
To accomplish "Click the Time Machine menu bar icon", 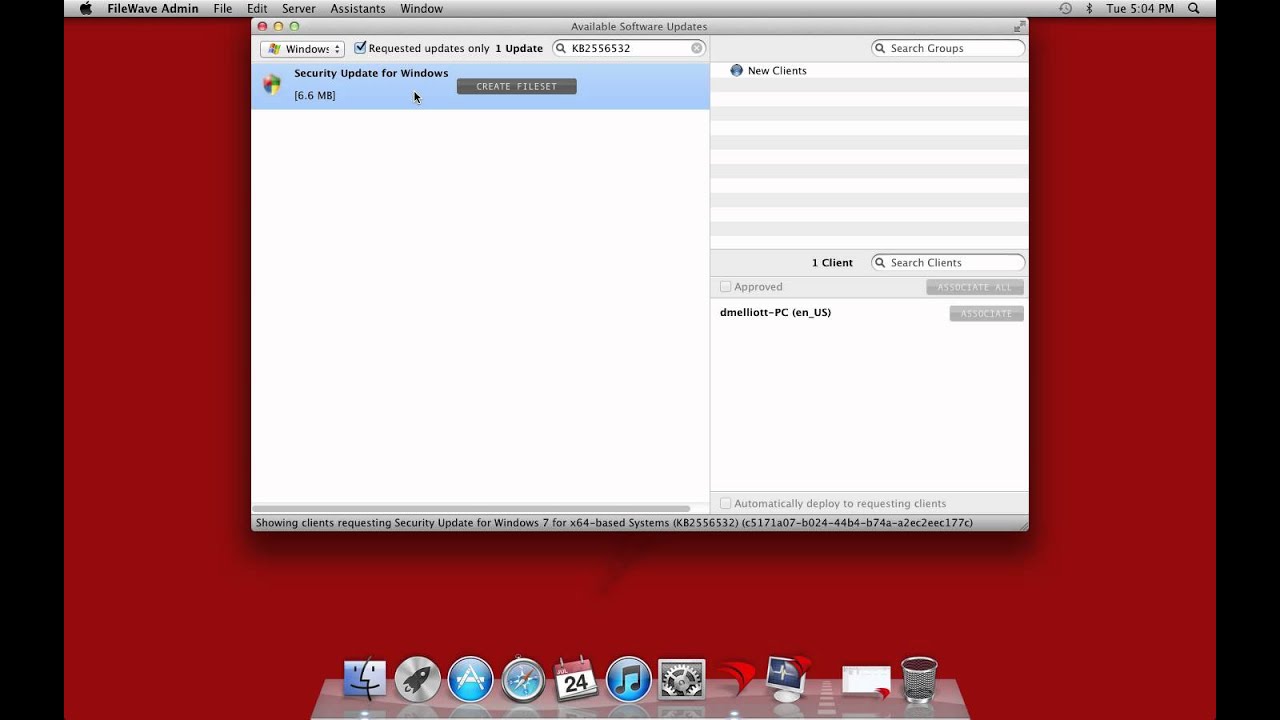I will click(x=1065, y=8).
